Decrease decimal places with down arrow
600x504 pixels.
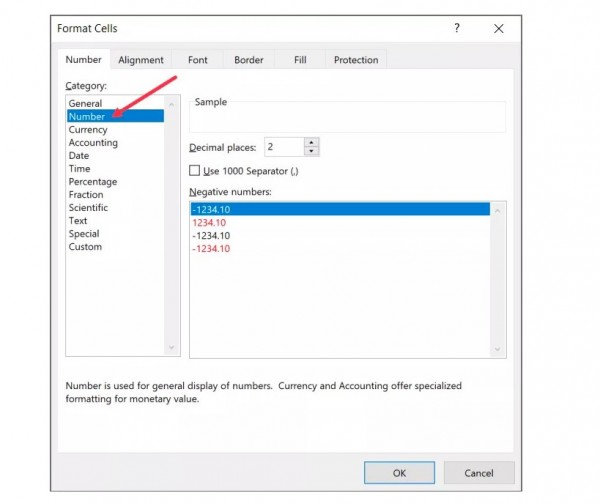tap(311, 151)
